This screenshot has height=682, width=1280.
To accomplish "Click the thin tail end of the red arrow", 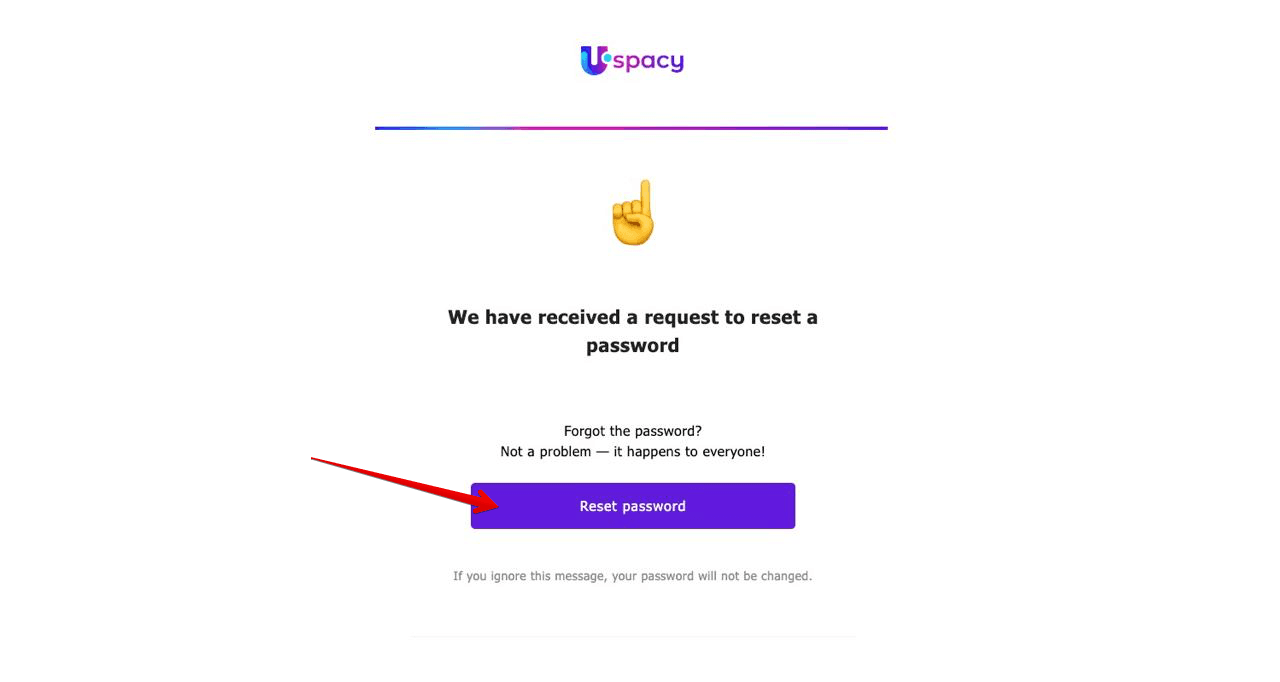I will (x=316, y=460).
